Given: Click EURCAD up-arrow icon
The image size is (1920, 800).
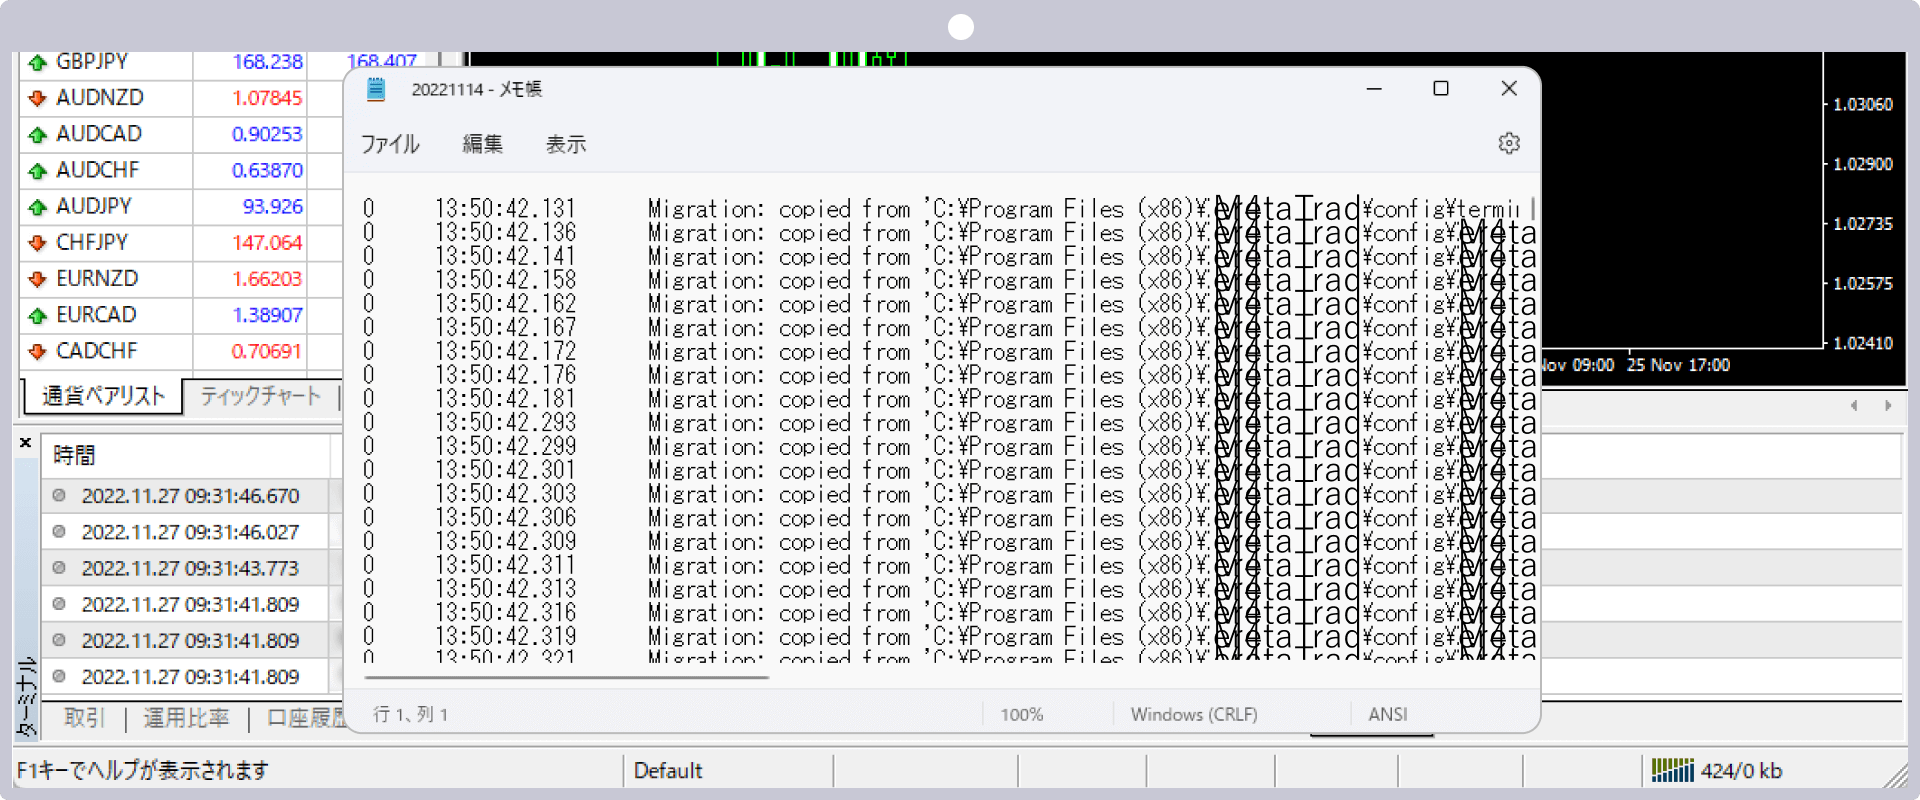Looking at the screenshot, I should 38,315.
